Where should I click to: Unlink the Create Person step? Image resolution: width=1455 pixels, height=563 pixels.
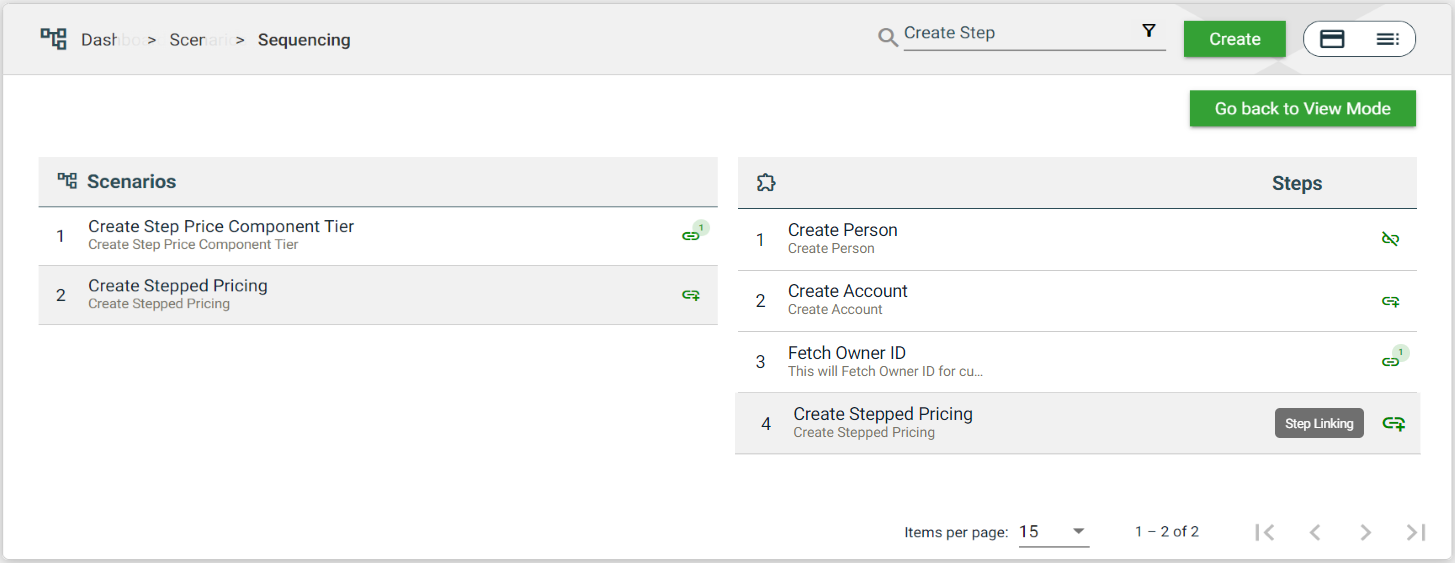[1390, 239]
